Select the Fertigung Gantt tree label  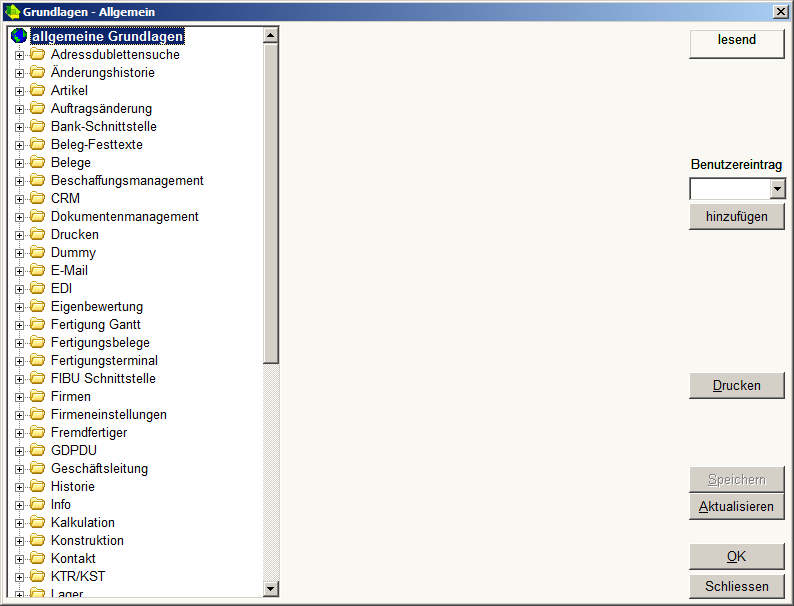click(96, 325)
